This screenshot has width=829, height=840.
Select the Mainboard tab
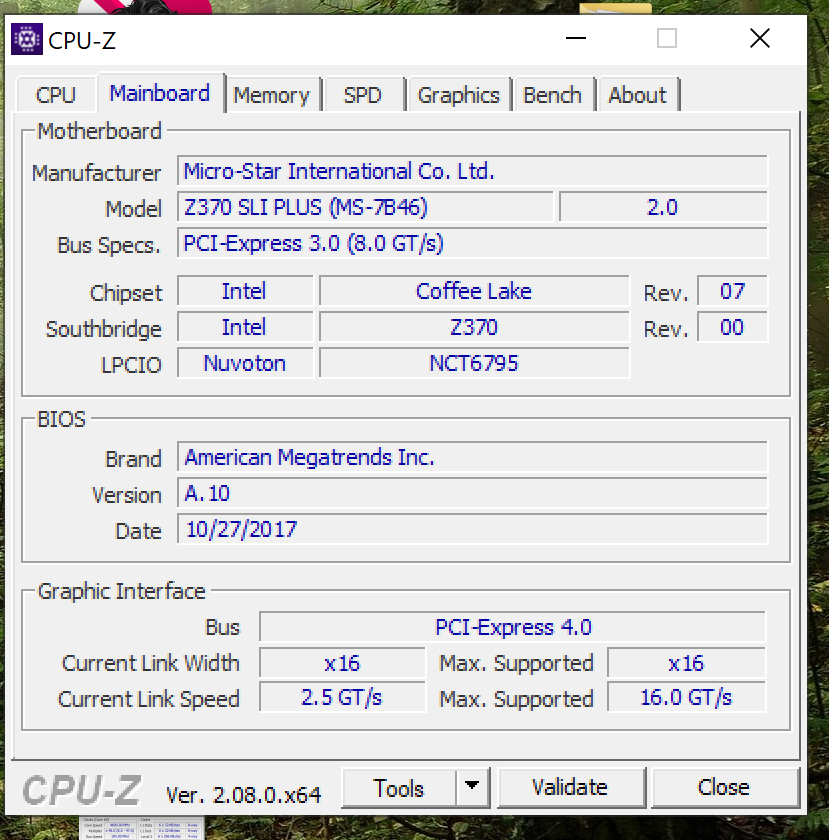160,93
